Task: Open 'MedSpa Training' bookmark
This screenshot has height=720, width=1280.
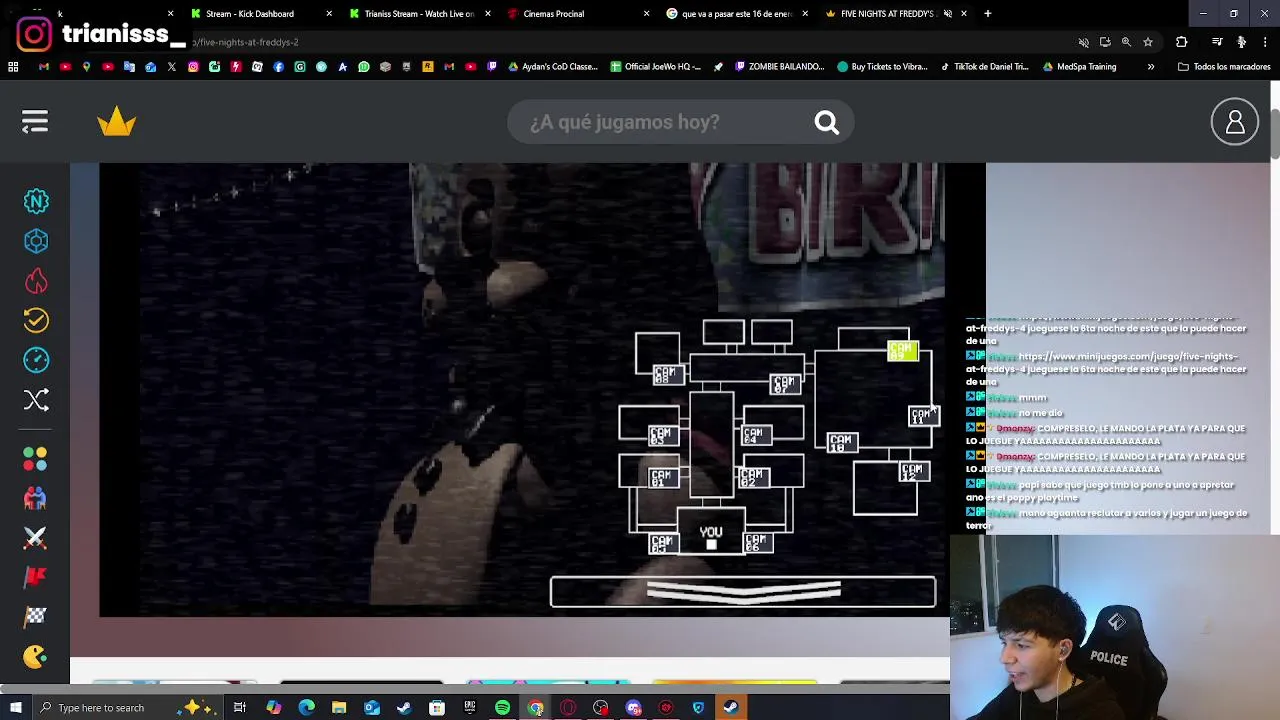Action: click(x=1079, y=67)
